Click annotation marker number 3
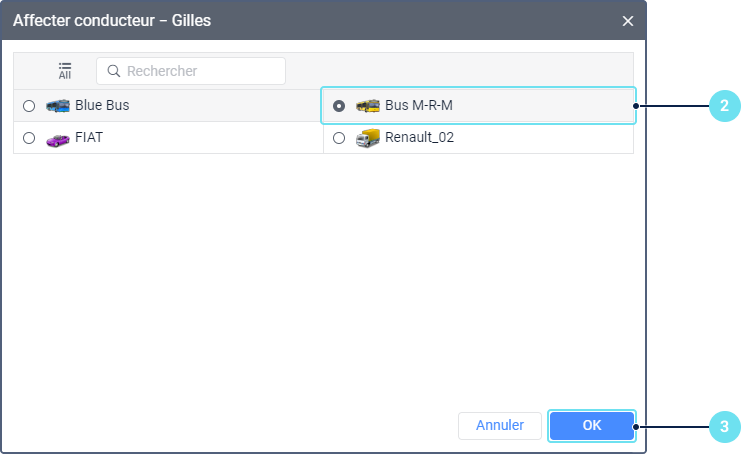 (x=724, y=427)
